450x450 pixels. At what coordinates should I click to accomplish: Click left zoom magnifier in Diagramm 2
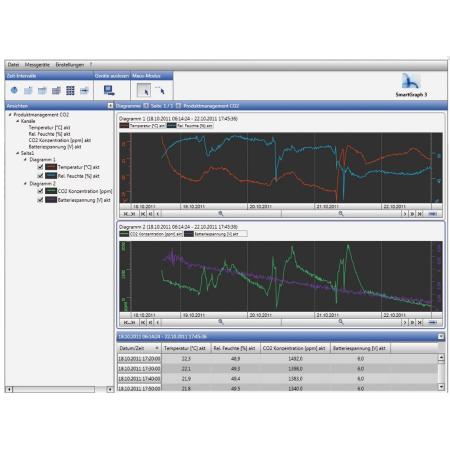point(221,322)
